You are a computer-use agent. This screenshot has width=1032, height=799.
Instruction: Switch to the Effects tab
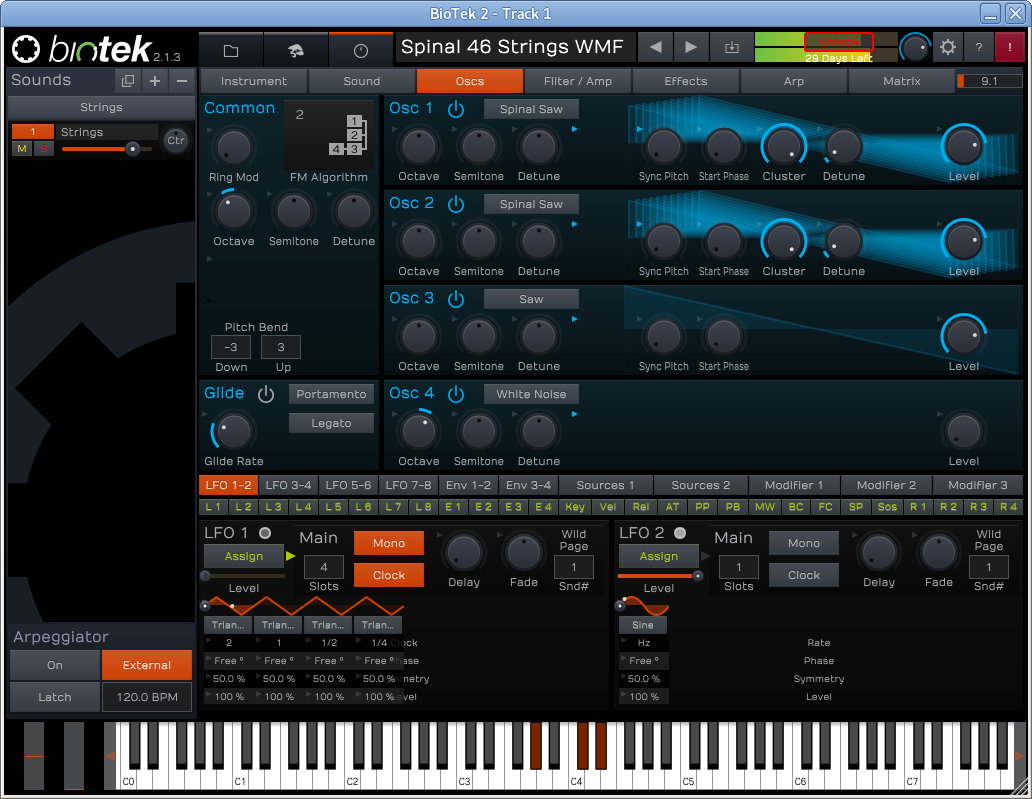pos(685,81)
